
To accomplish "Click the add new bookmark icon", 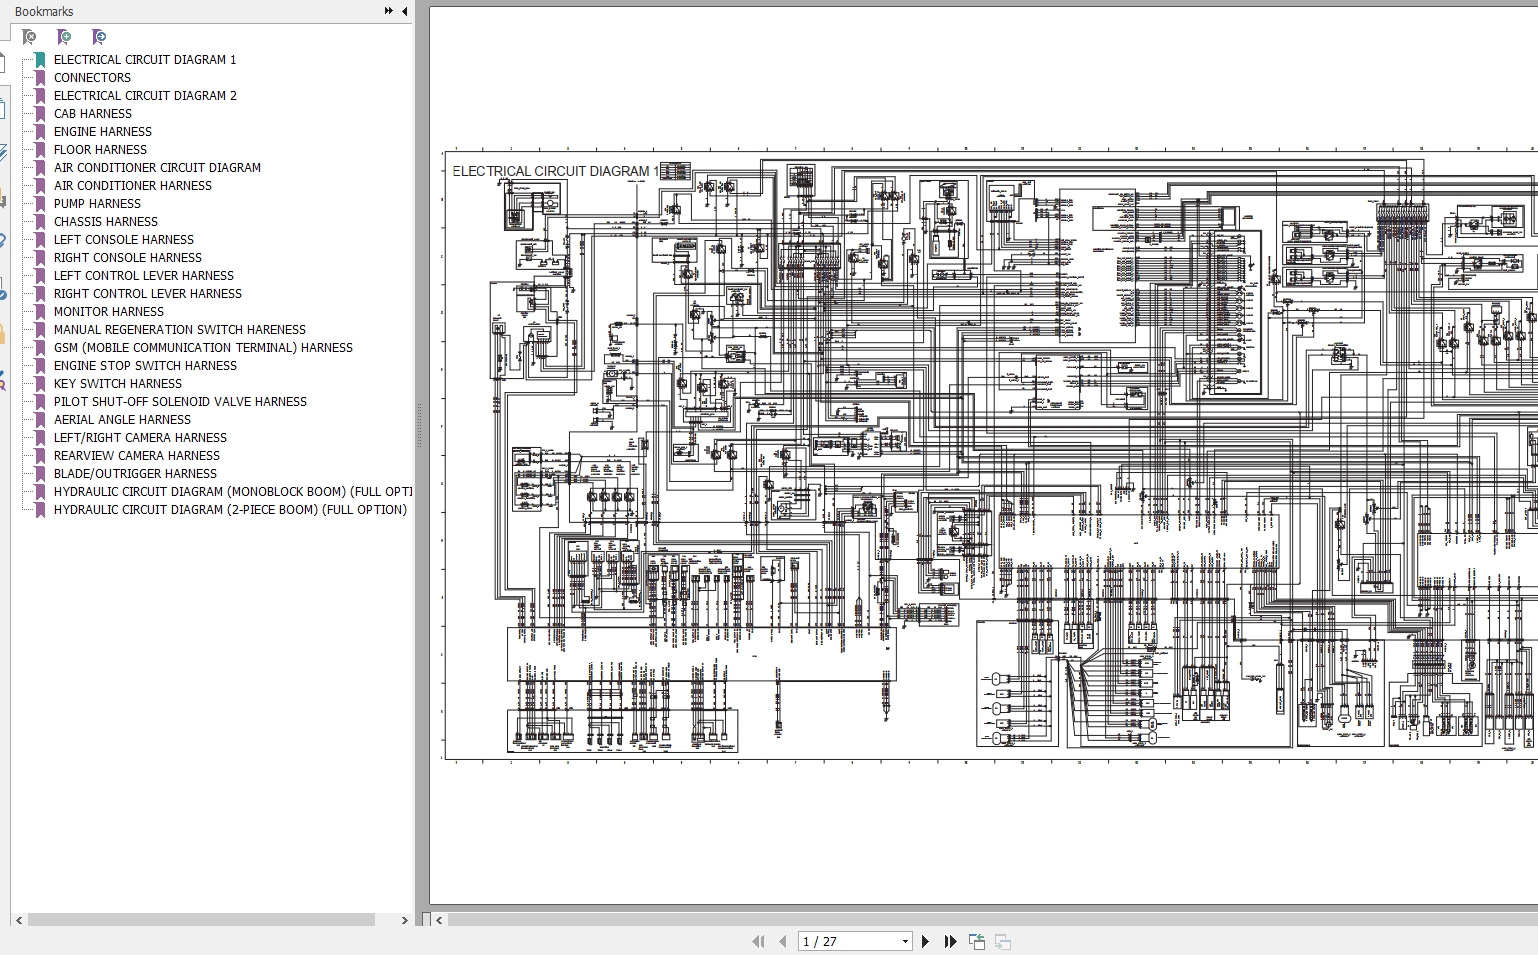I will pyautogui.click(x=64, y=37).
